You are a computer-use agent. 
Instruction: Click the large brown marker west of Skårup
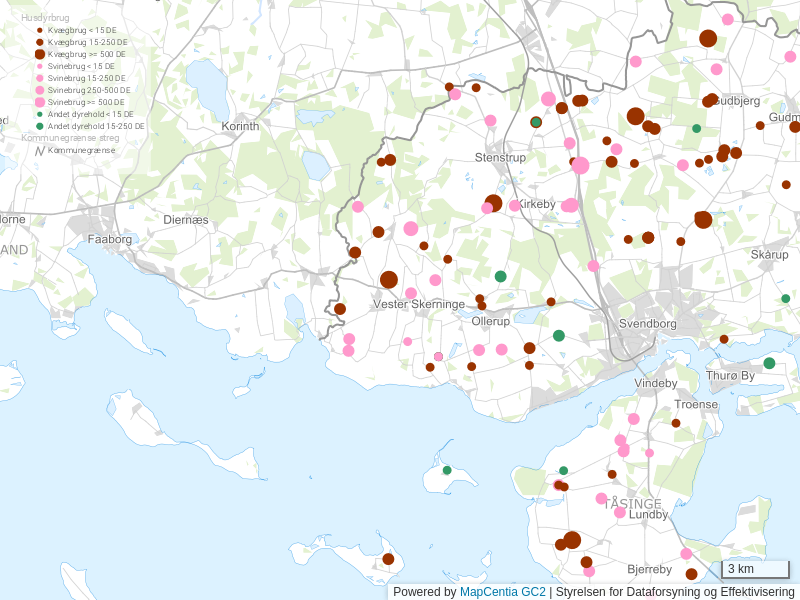click(703, 219)
